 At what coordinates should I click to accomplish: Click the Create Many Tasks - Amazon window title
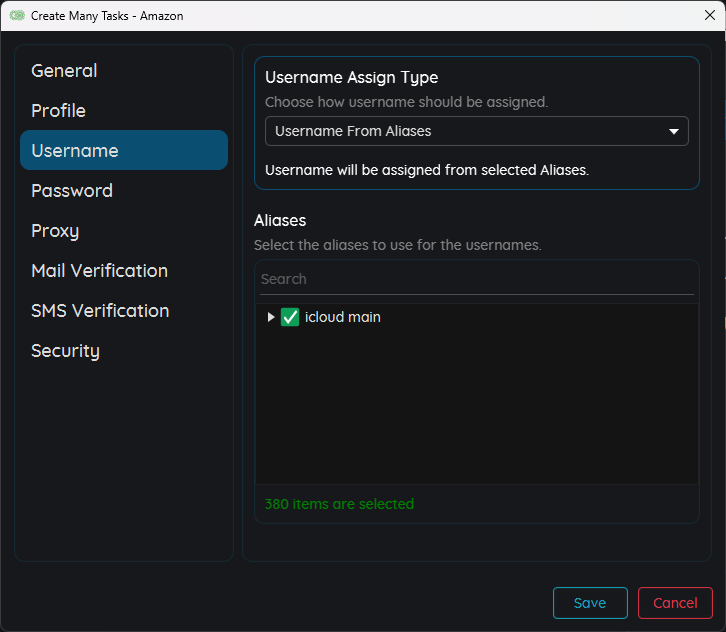pos(107,16)
